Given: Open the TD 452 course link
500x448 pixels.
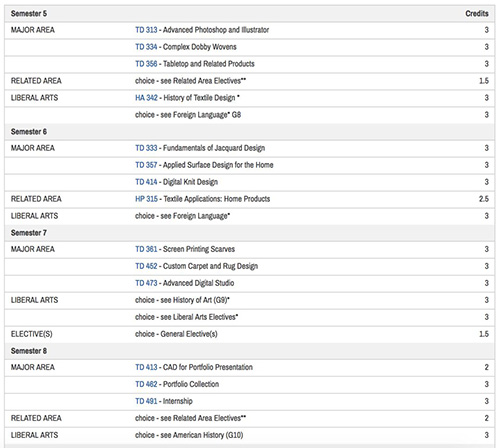Looking at the screenshot, I should click(x=146, y=266).
